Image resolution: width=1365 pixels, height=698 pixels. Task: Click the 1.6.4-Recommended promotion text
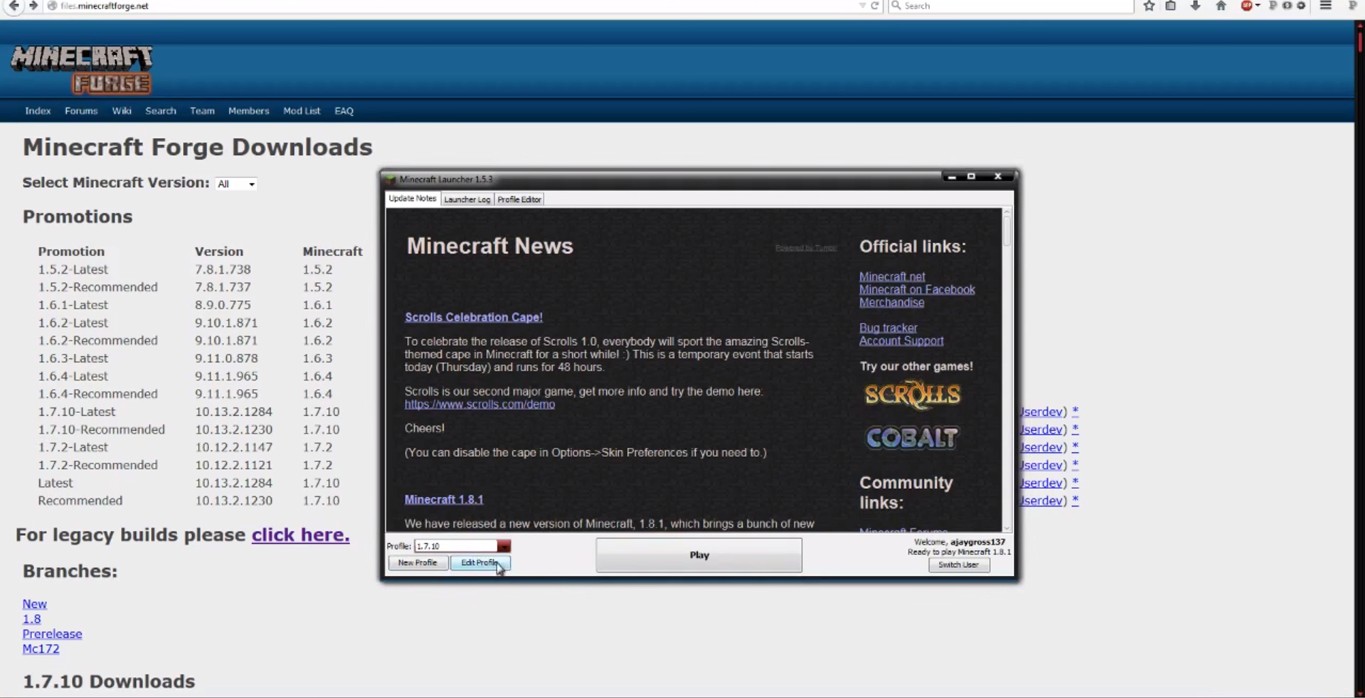tap(98, 394)
